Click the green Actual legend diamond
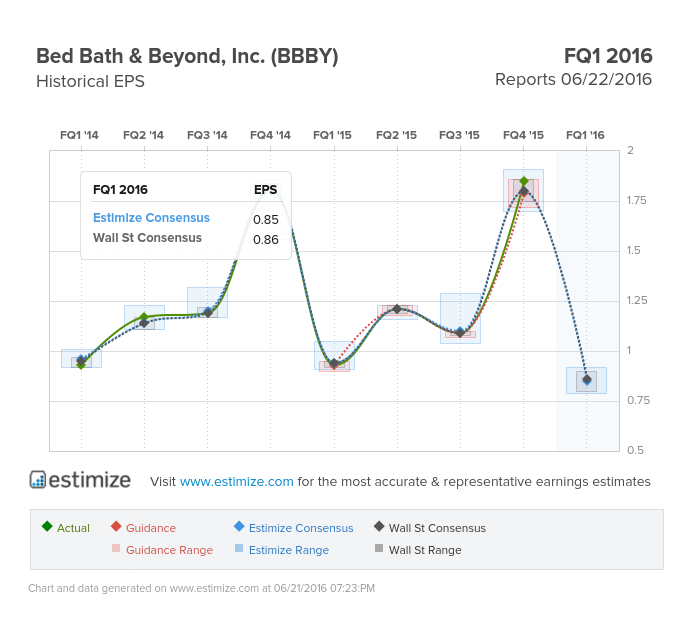 47,526
